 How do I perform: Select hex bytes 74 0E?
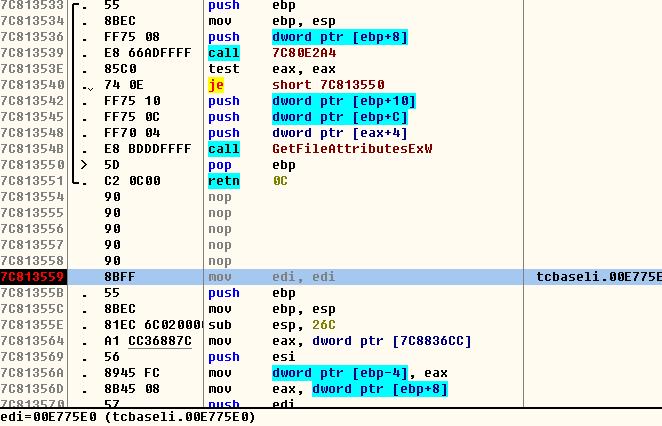[x=124, y=85]
